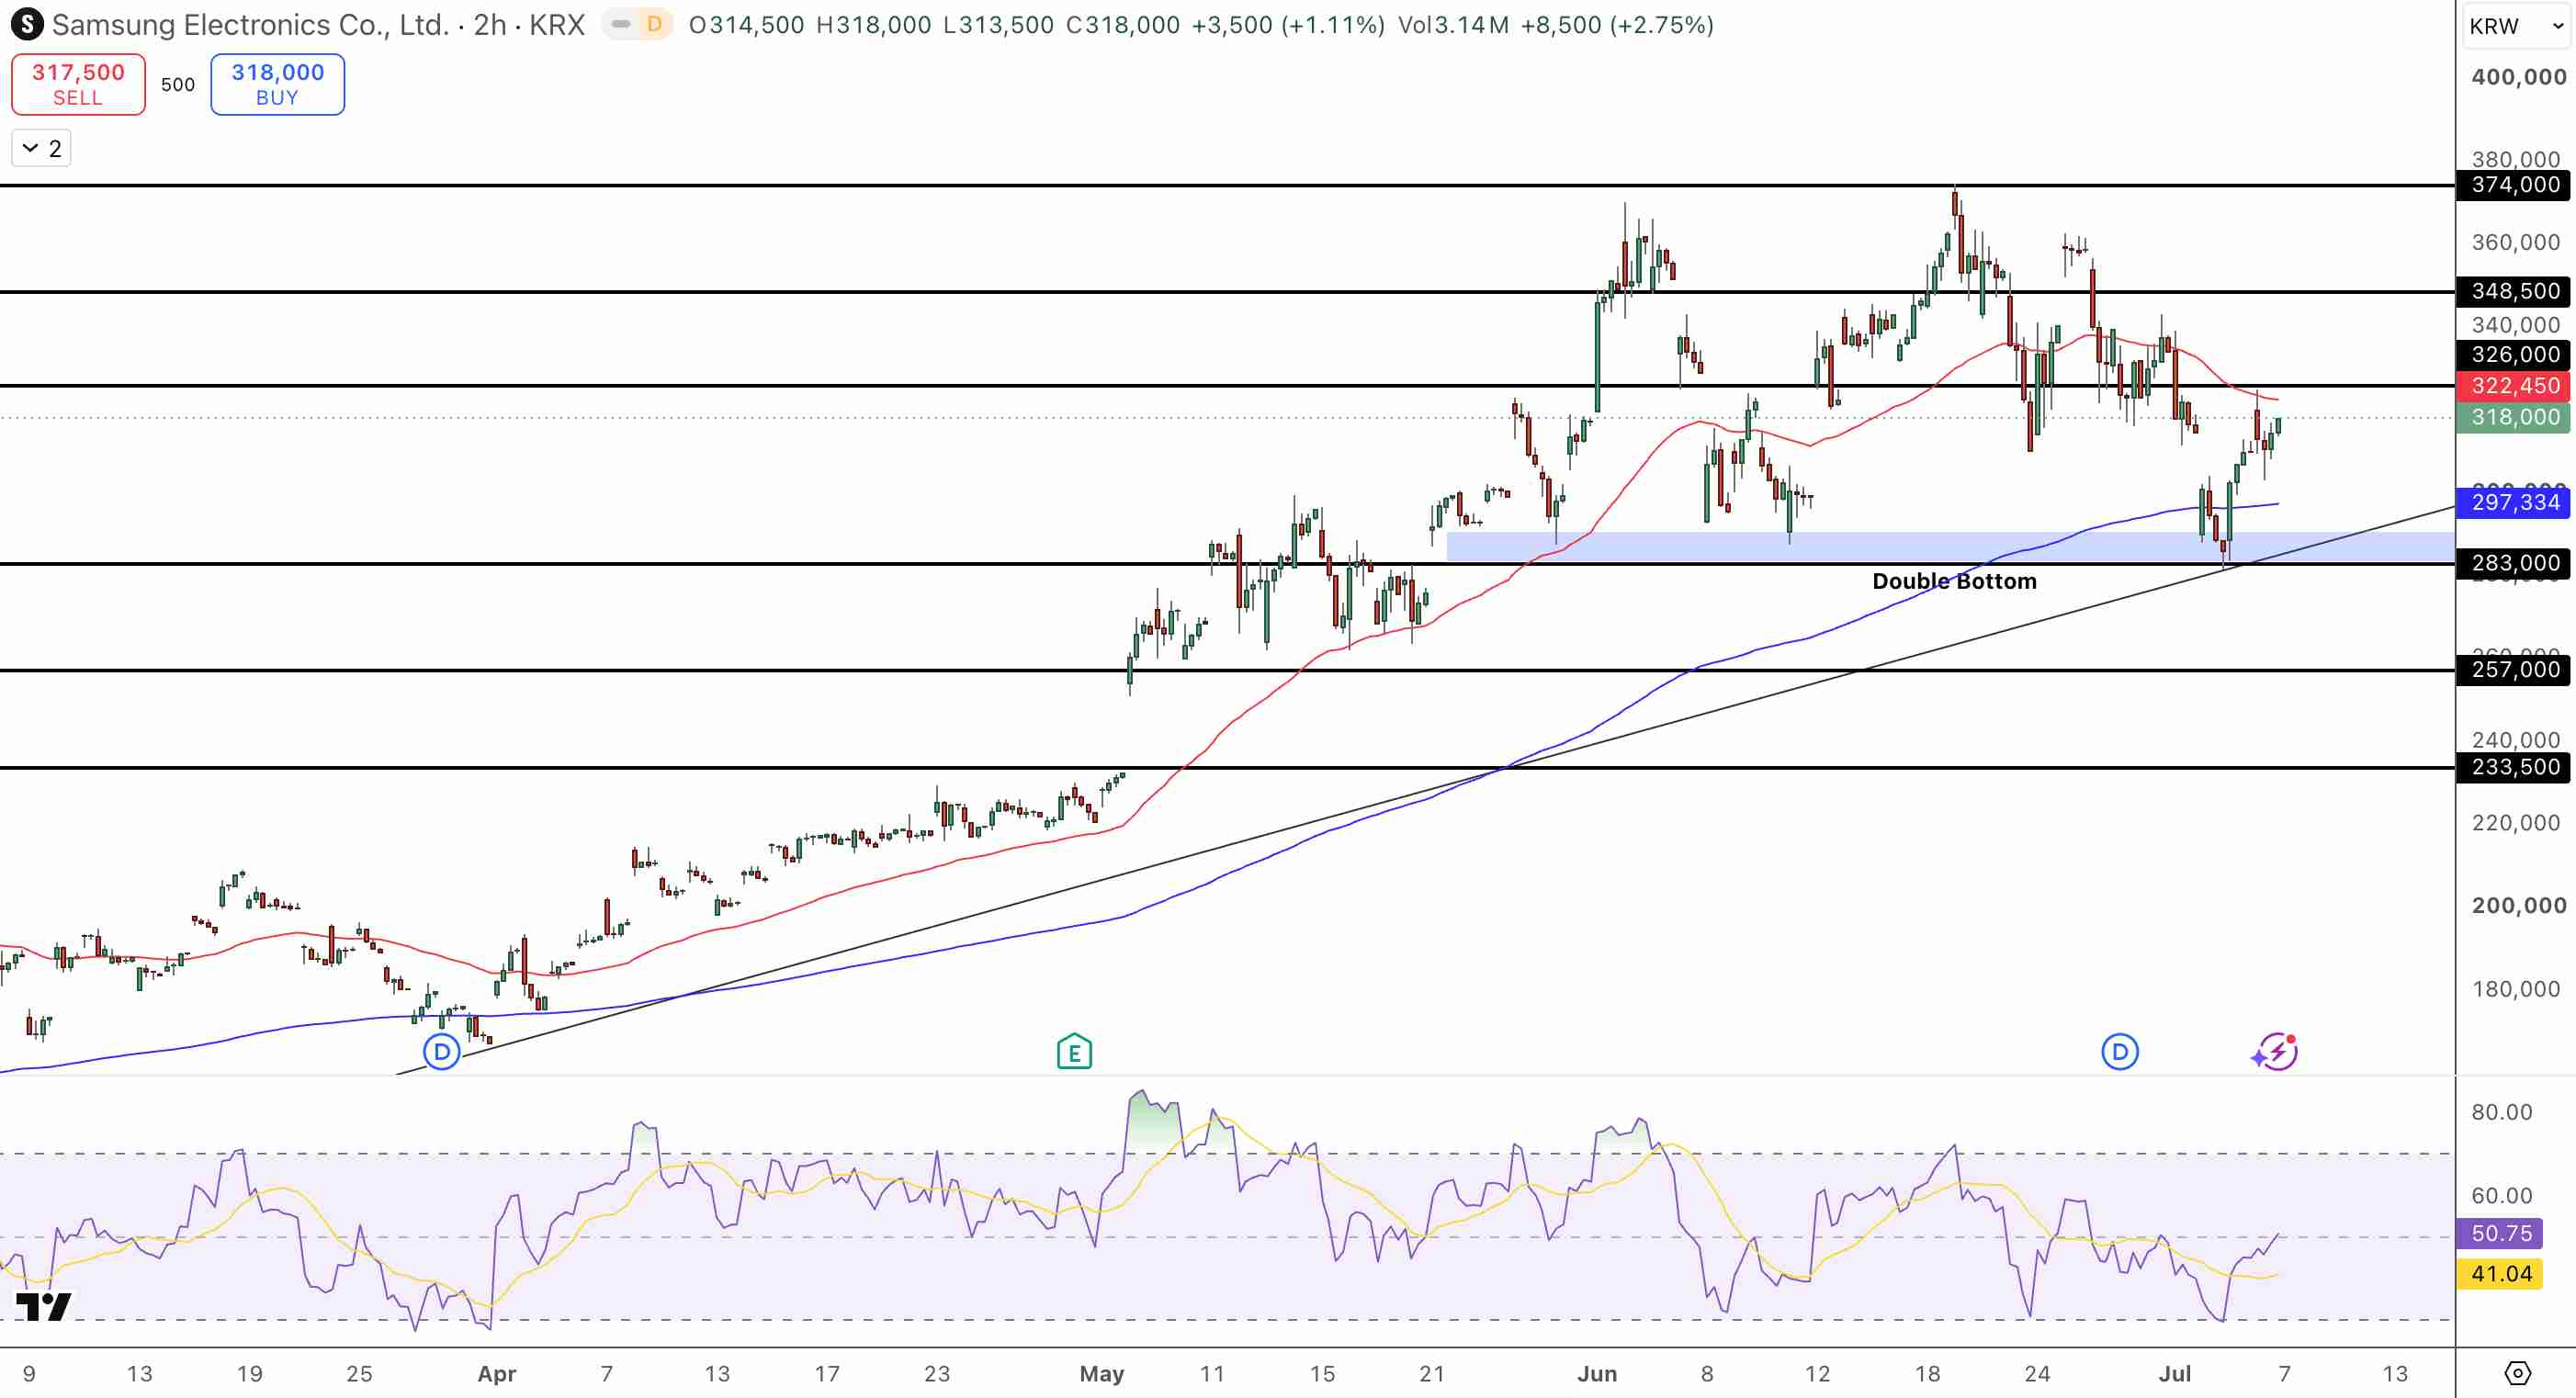Select the 326,000 horizontal line price label
The height and width of the screenshot is (1398, 2576).
[2514, 354]
